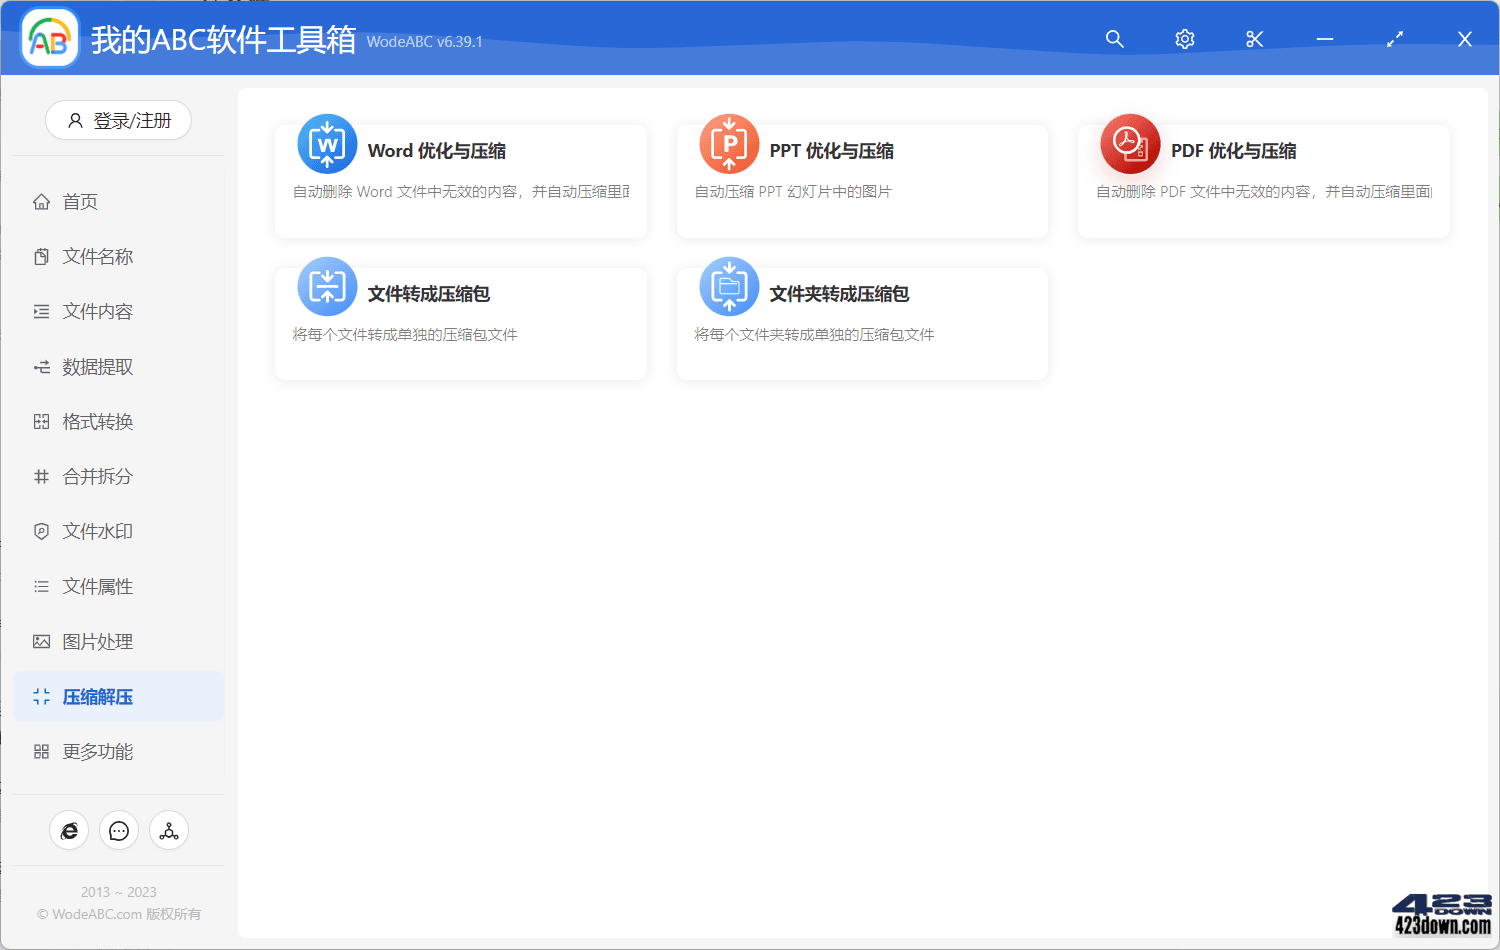Open the PDF 优化与压缩 tool icon
1500x950 pixels.
(1130, 144)
